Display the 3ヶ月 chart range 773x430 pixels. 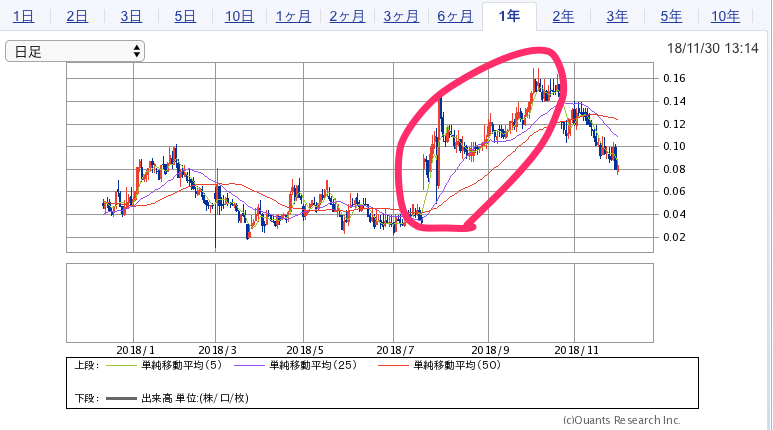(x=401, y=16)
